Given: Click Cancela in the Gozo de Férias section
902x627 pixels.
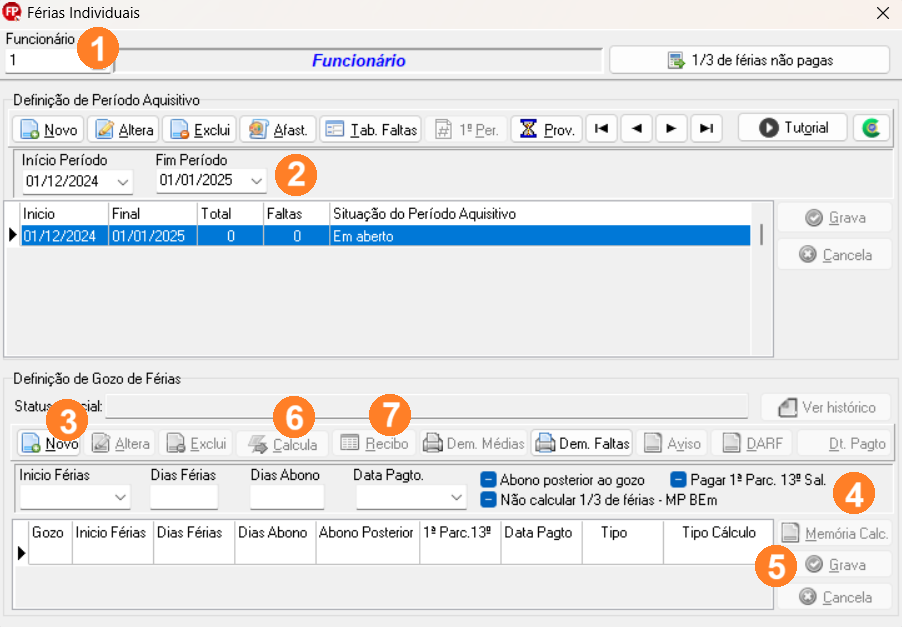Looking at the screenshot, I should tap(835, 597).
